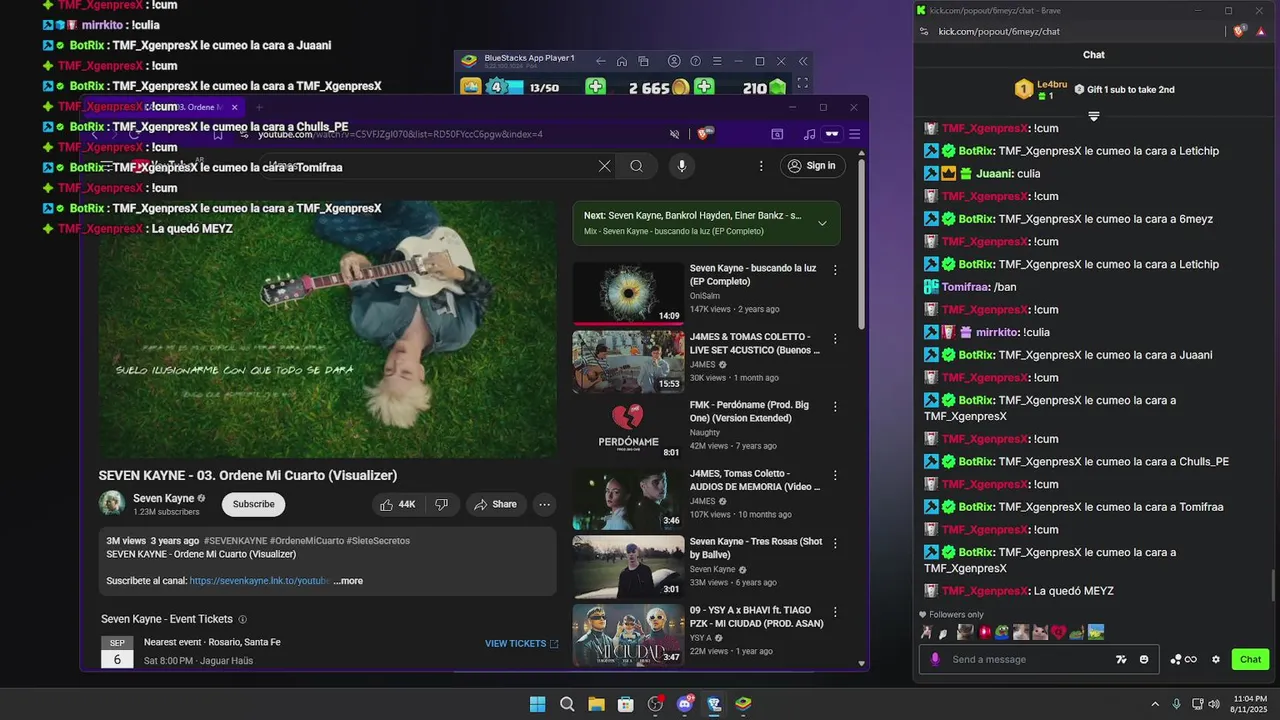The width and height of the screenshot is (1280, 720).
Task: Open options for Tres Rosas video
Action: 835,543
